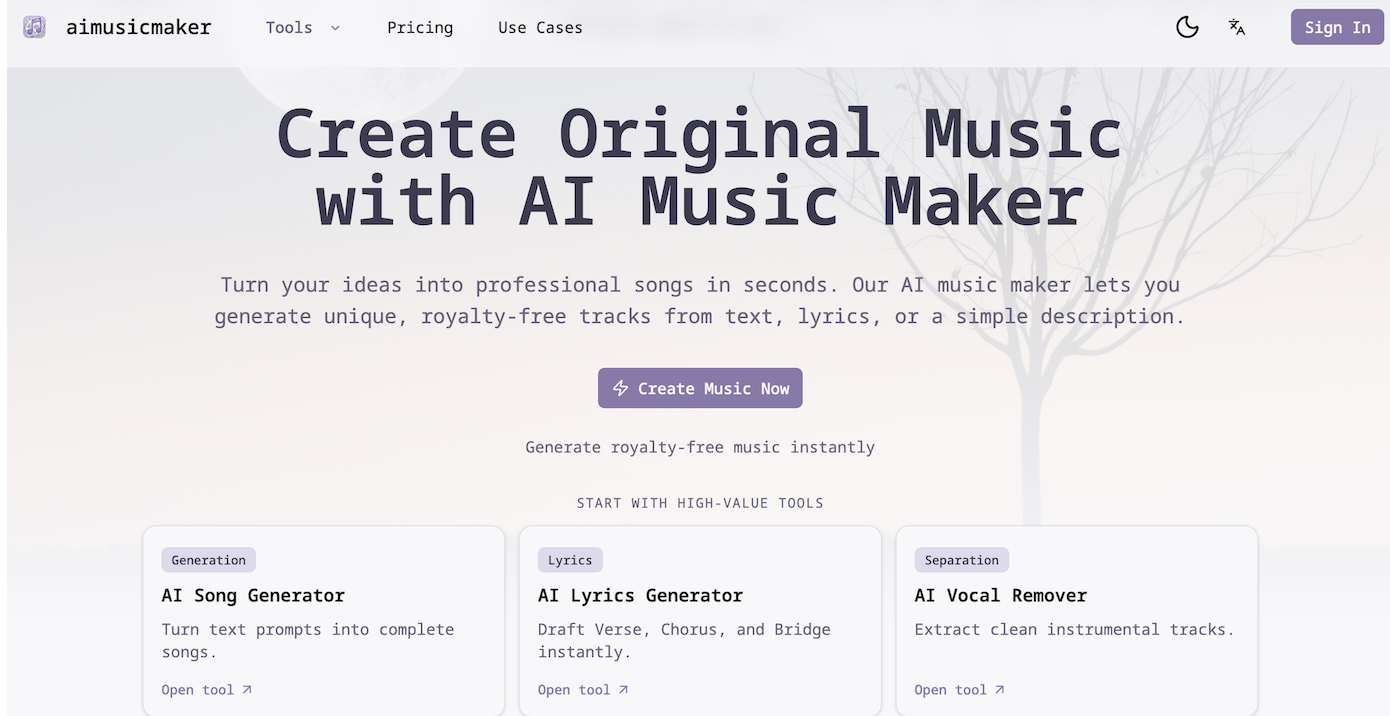
Task: Click arrow icon beside AI Vocal Remover's Open tool
Action: (x=1000, y=690)
